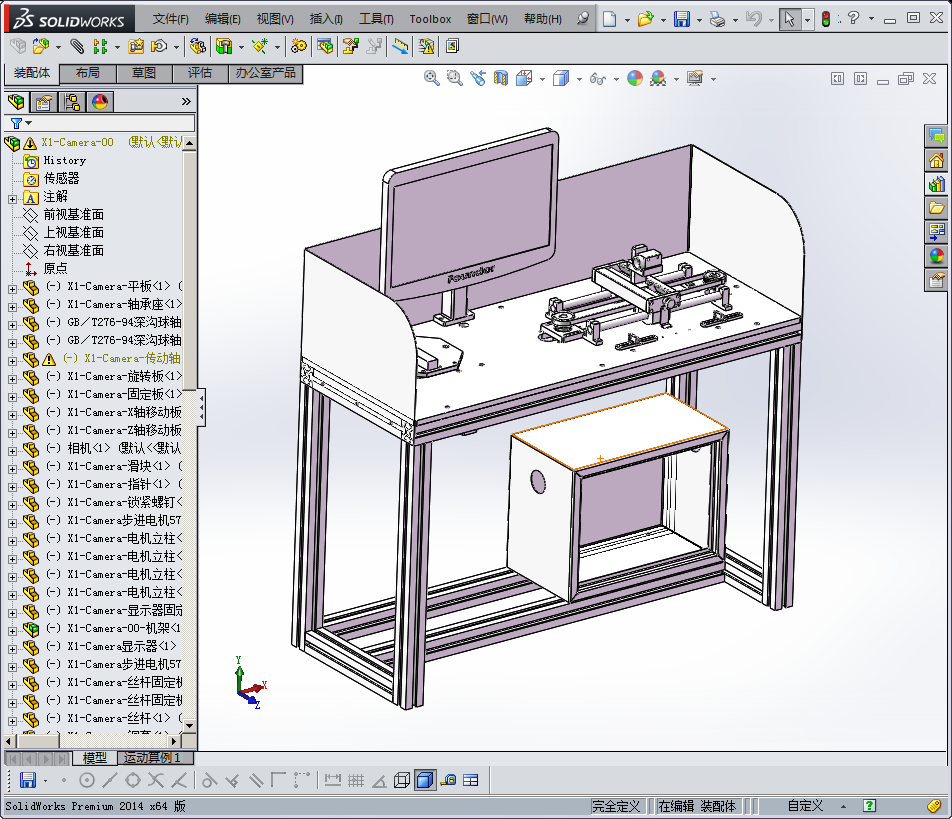Click the Section View icon
This screenshot has height=819, width=952.
[501, 78]
